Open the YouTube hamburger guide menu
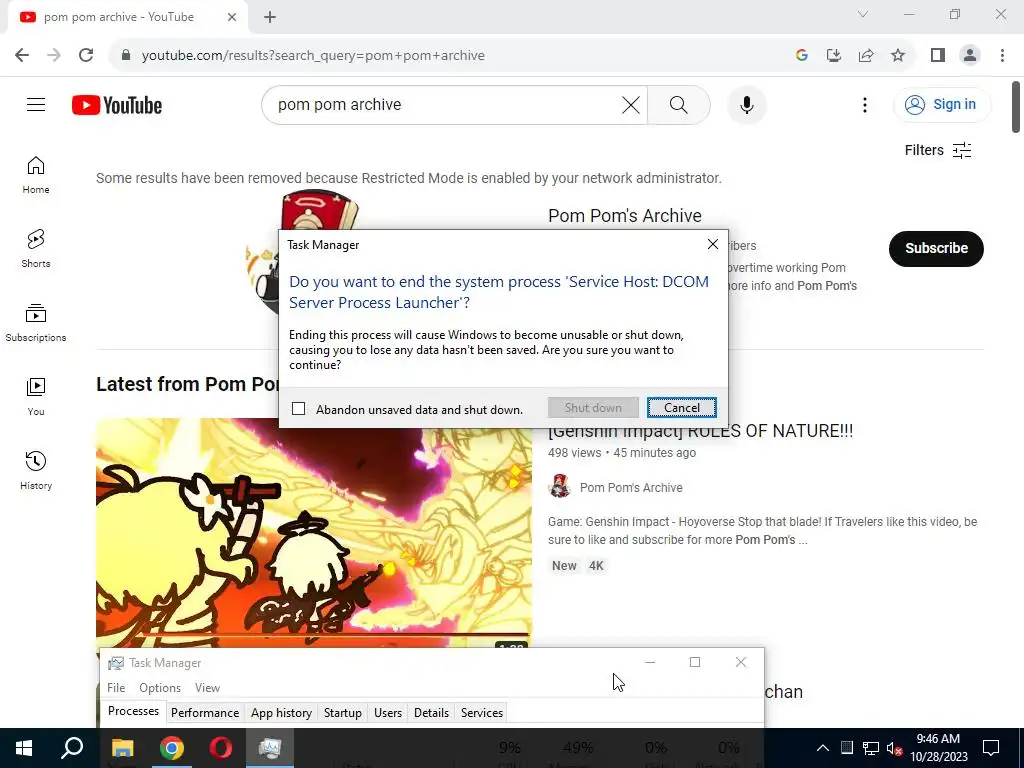This screenshot has height=768, width=1024. (36, 104)
